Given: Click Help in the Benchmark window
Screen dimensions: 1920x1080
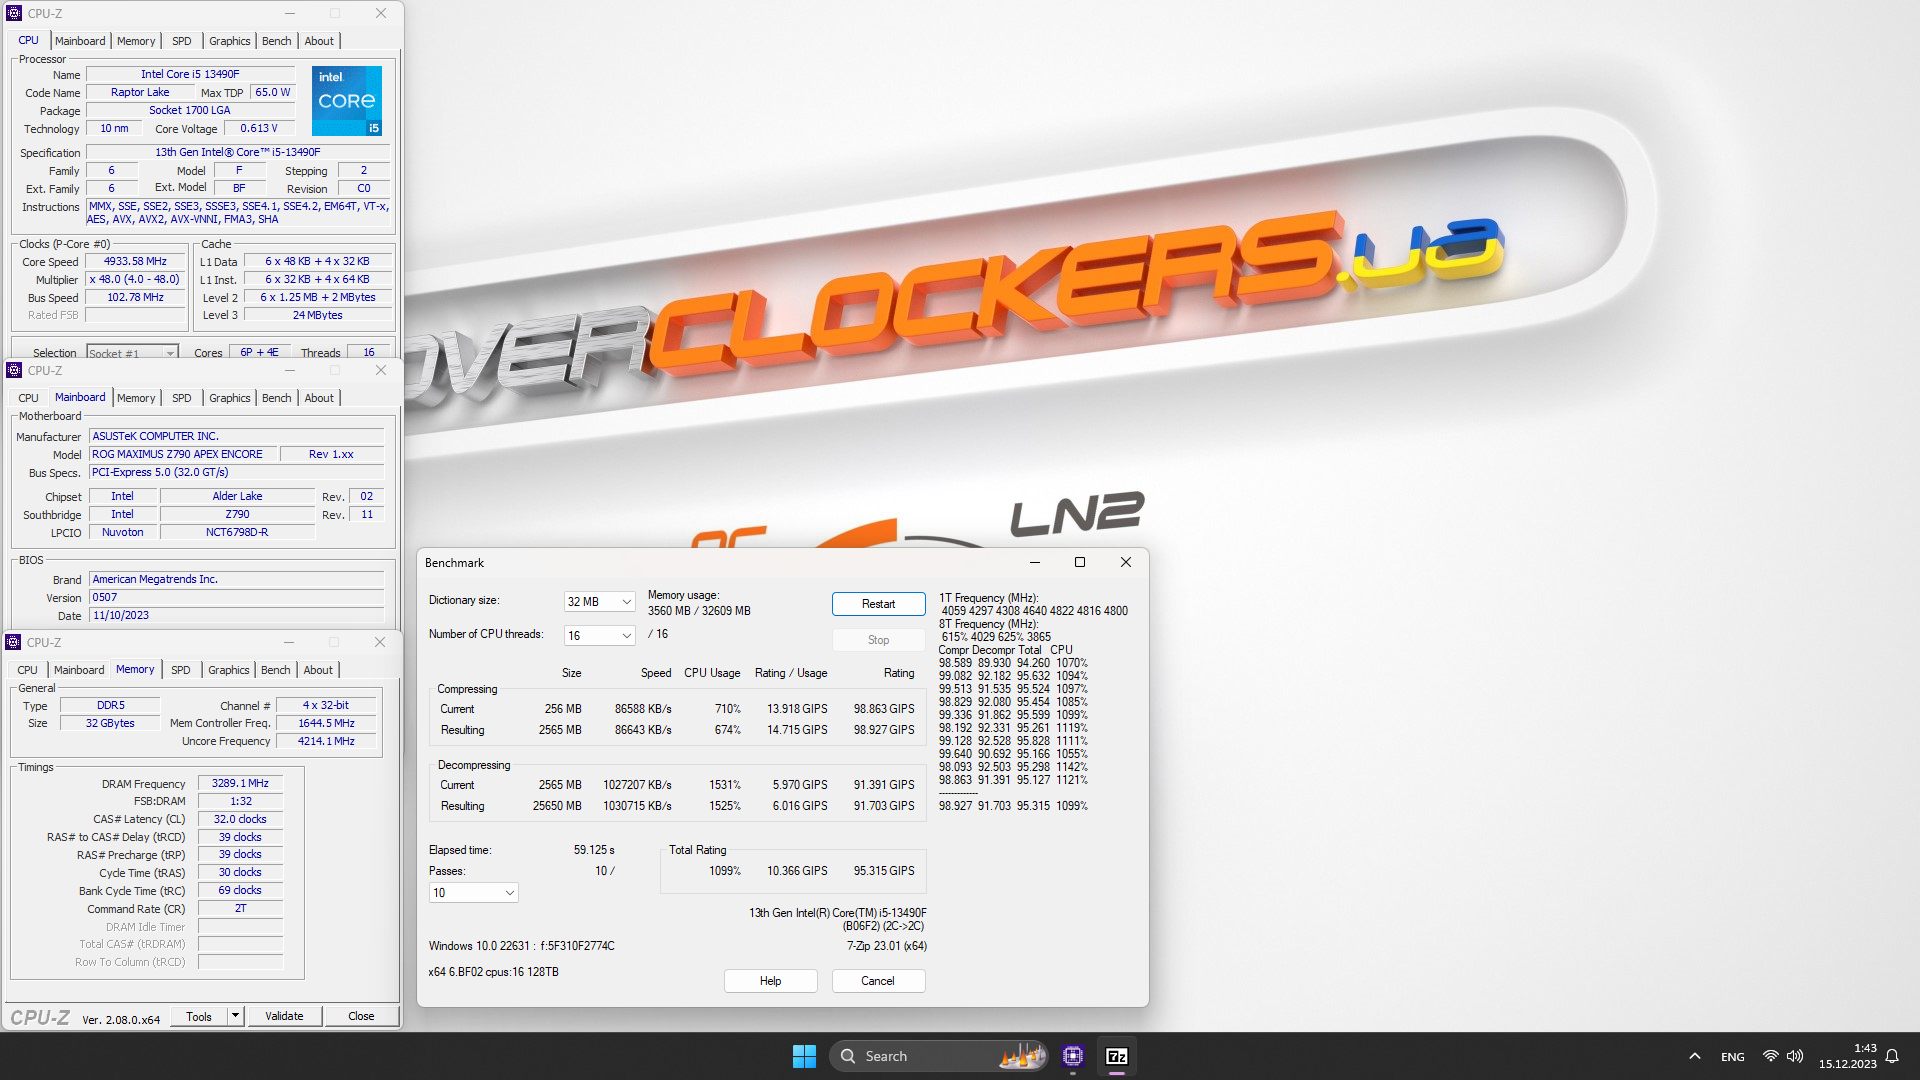Looking at the screenshot, I should pyautogui.click(x=770, y=980).
